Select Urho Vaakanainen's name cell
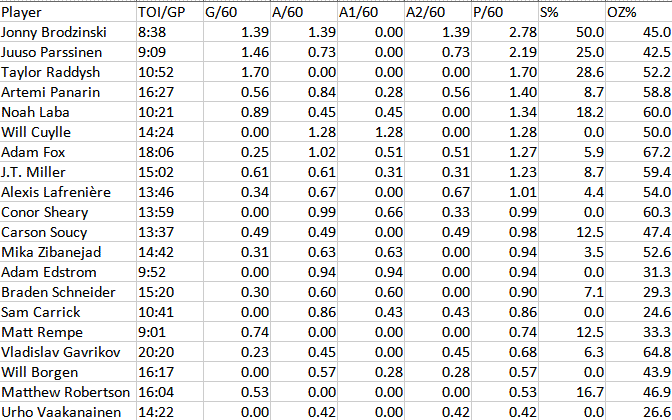Viewport: 672px width, 420px height. [66, 411]
